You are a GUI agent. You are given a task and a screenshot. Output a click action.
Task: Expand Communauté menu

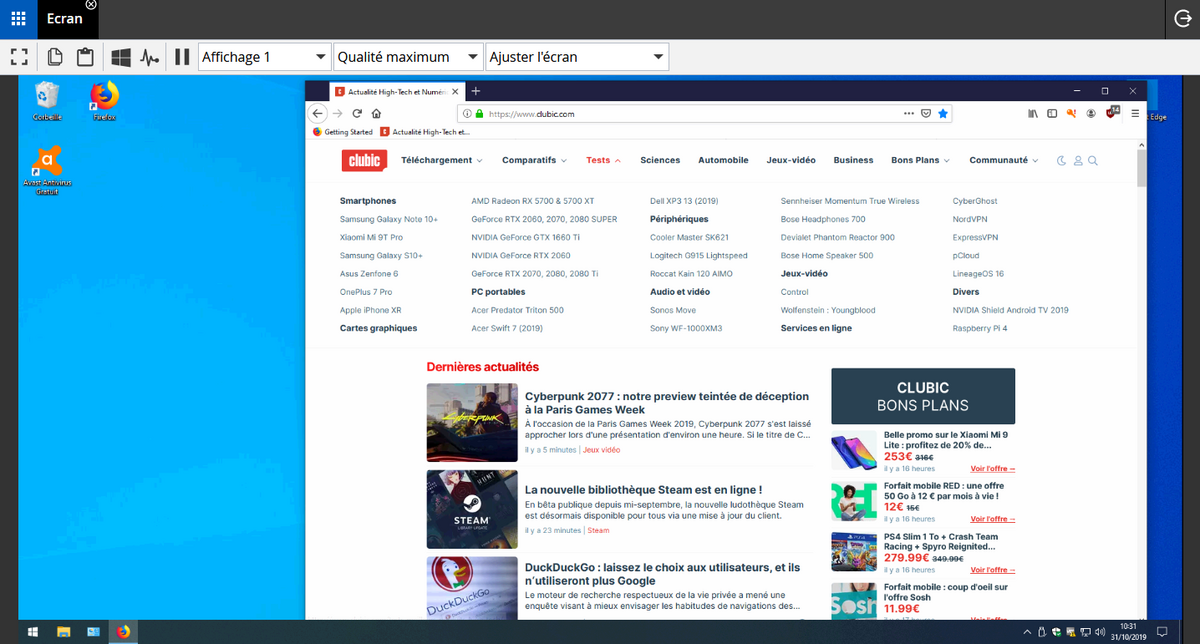point(1004,160)
